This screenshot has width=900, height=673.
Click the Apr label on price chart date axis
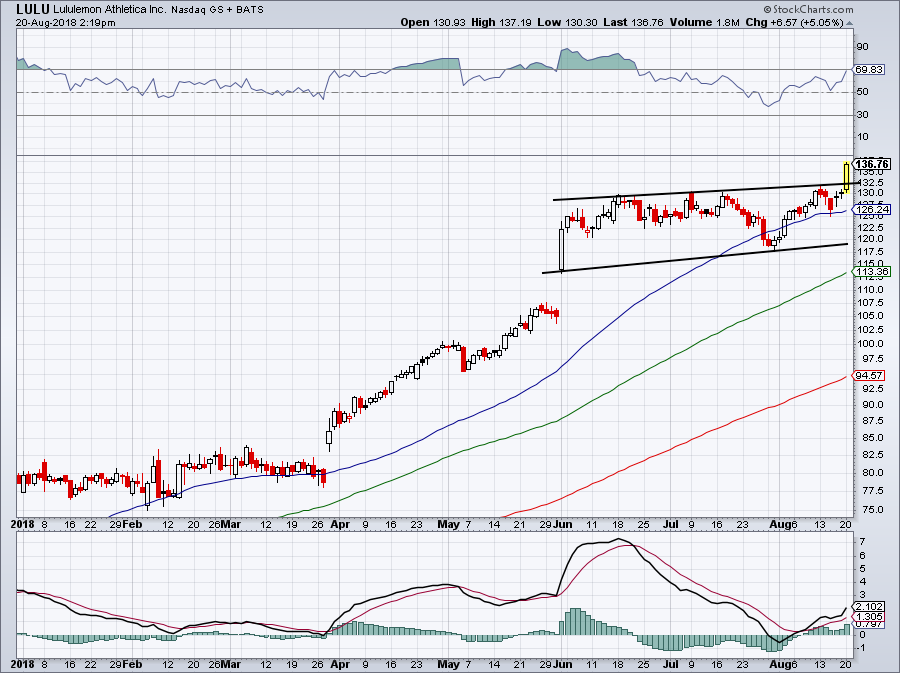[x=340, y=524]
